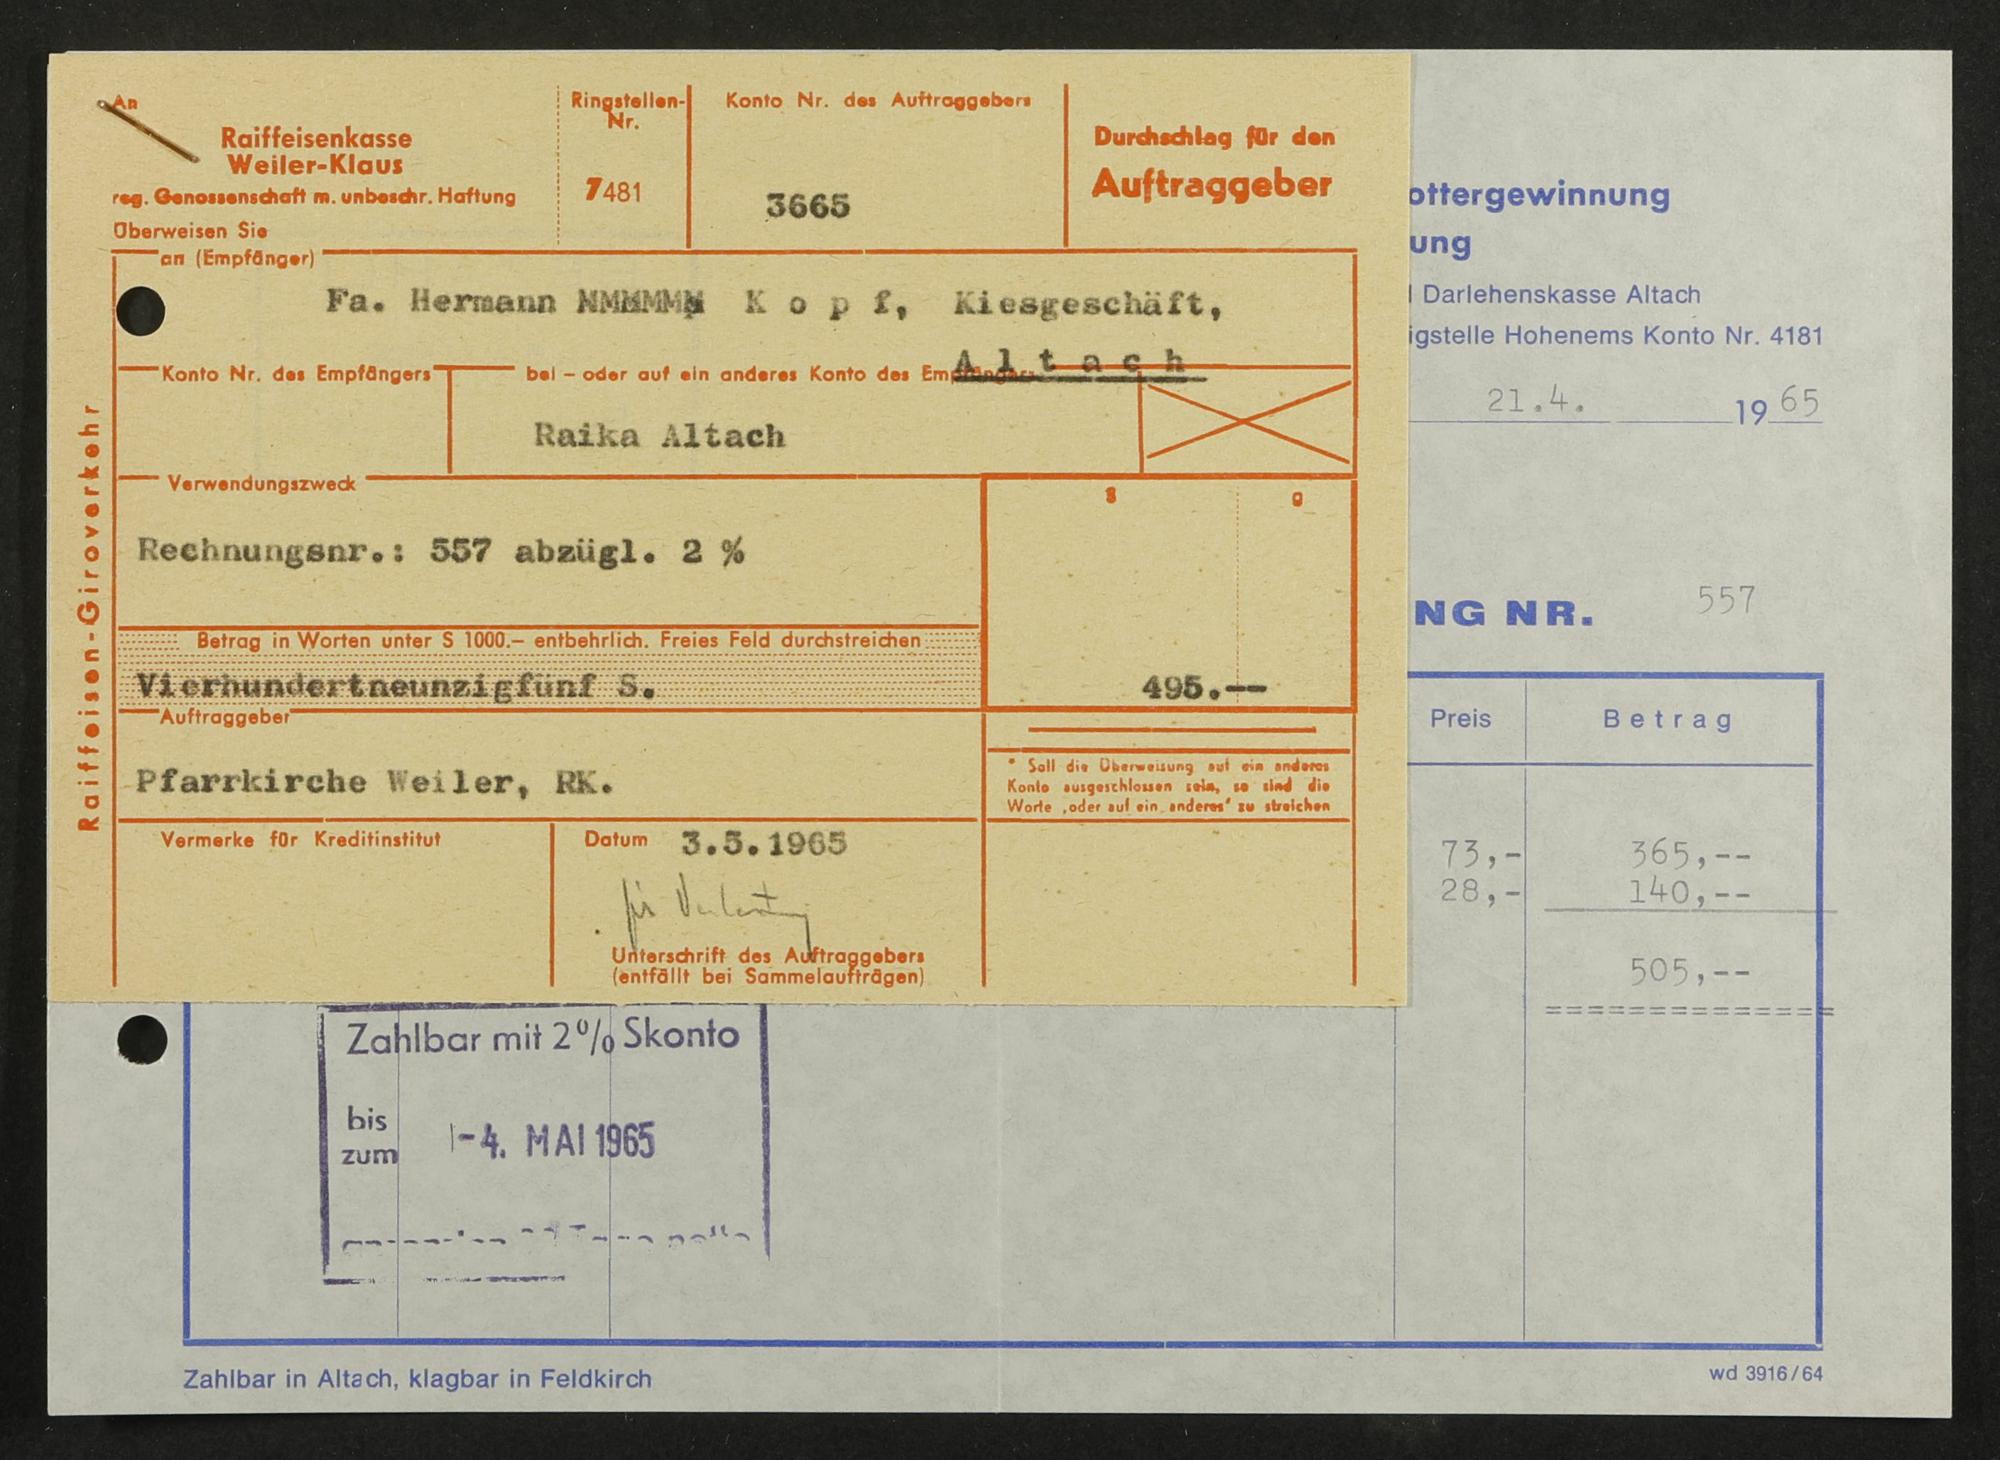Select the typed bank name 'Raika Altach'
Viewport: 2000px width, 1460px height.
click(x=659, y=436)
